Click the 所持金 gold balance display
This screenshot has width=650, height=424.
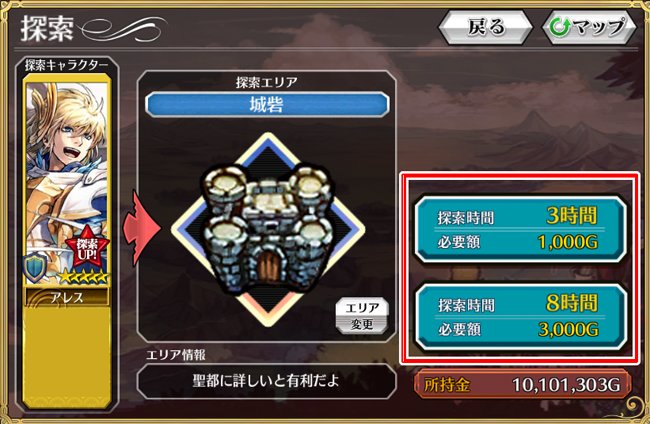point(522,384)
